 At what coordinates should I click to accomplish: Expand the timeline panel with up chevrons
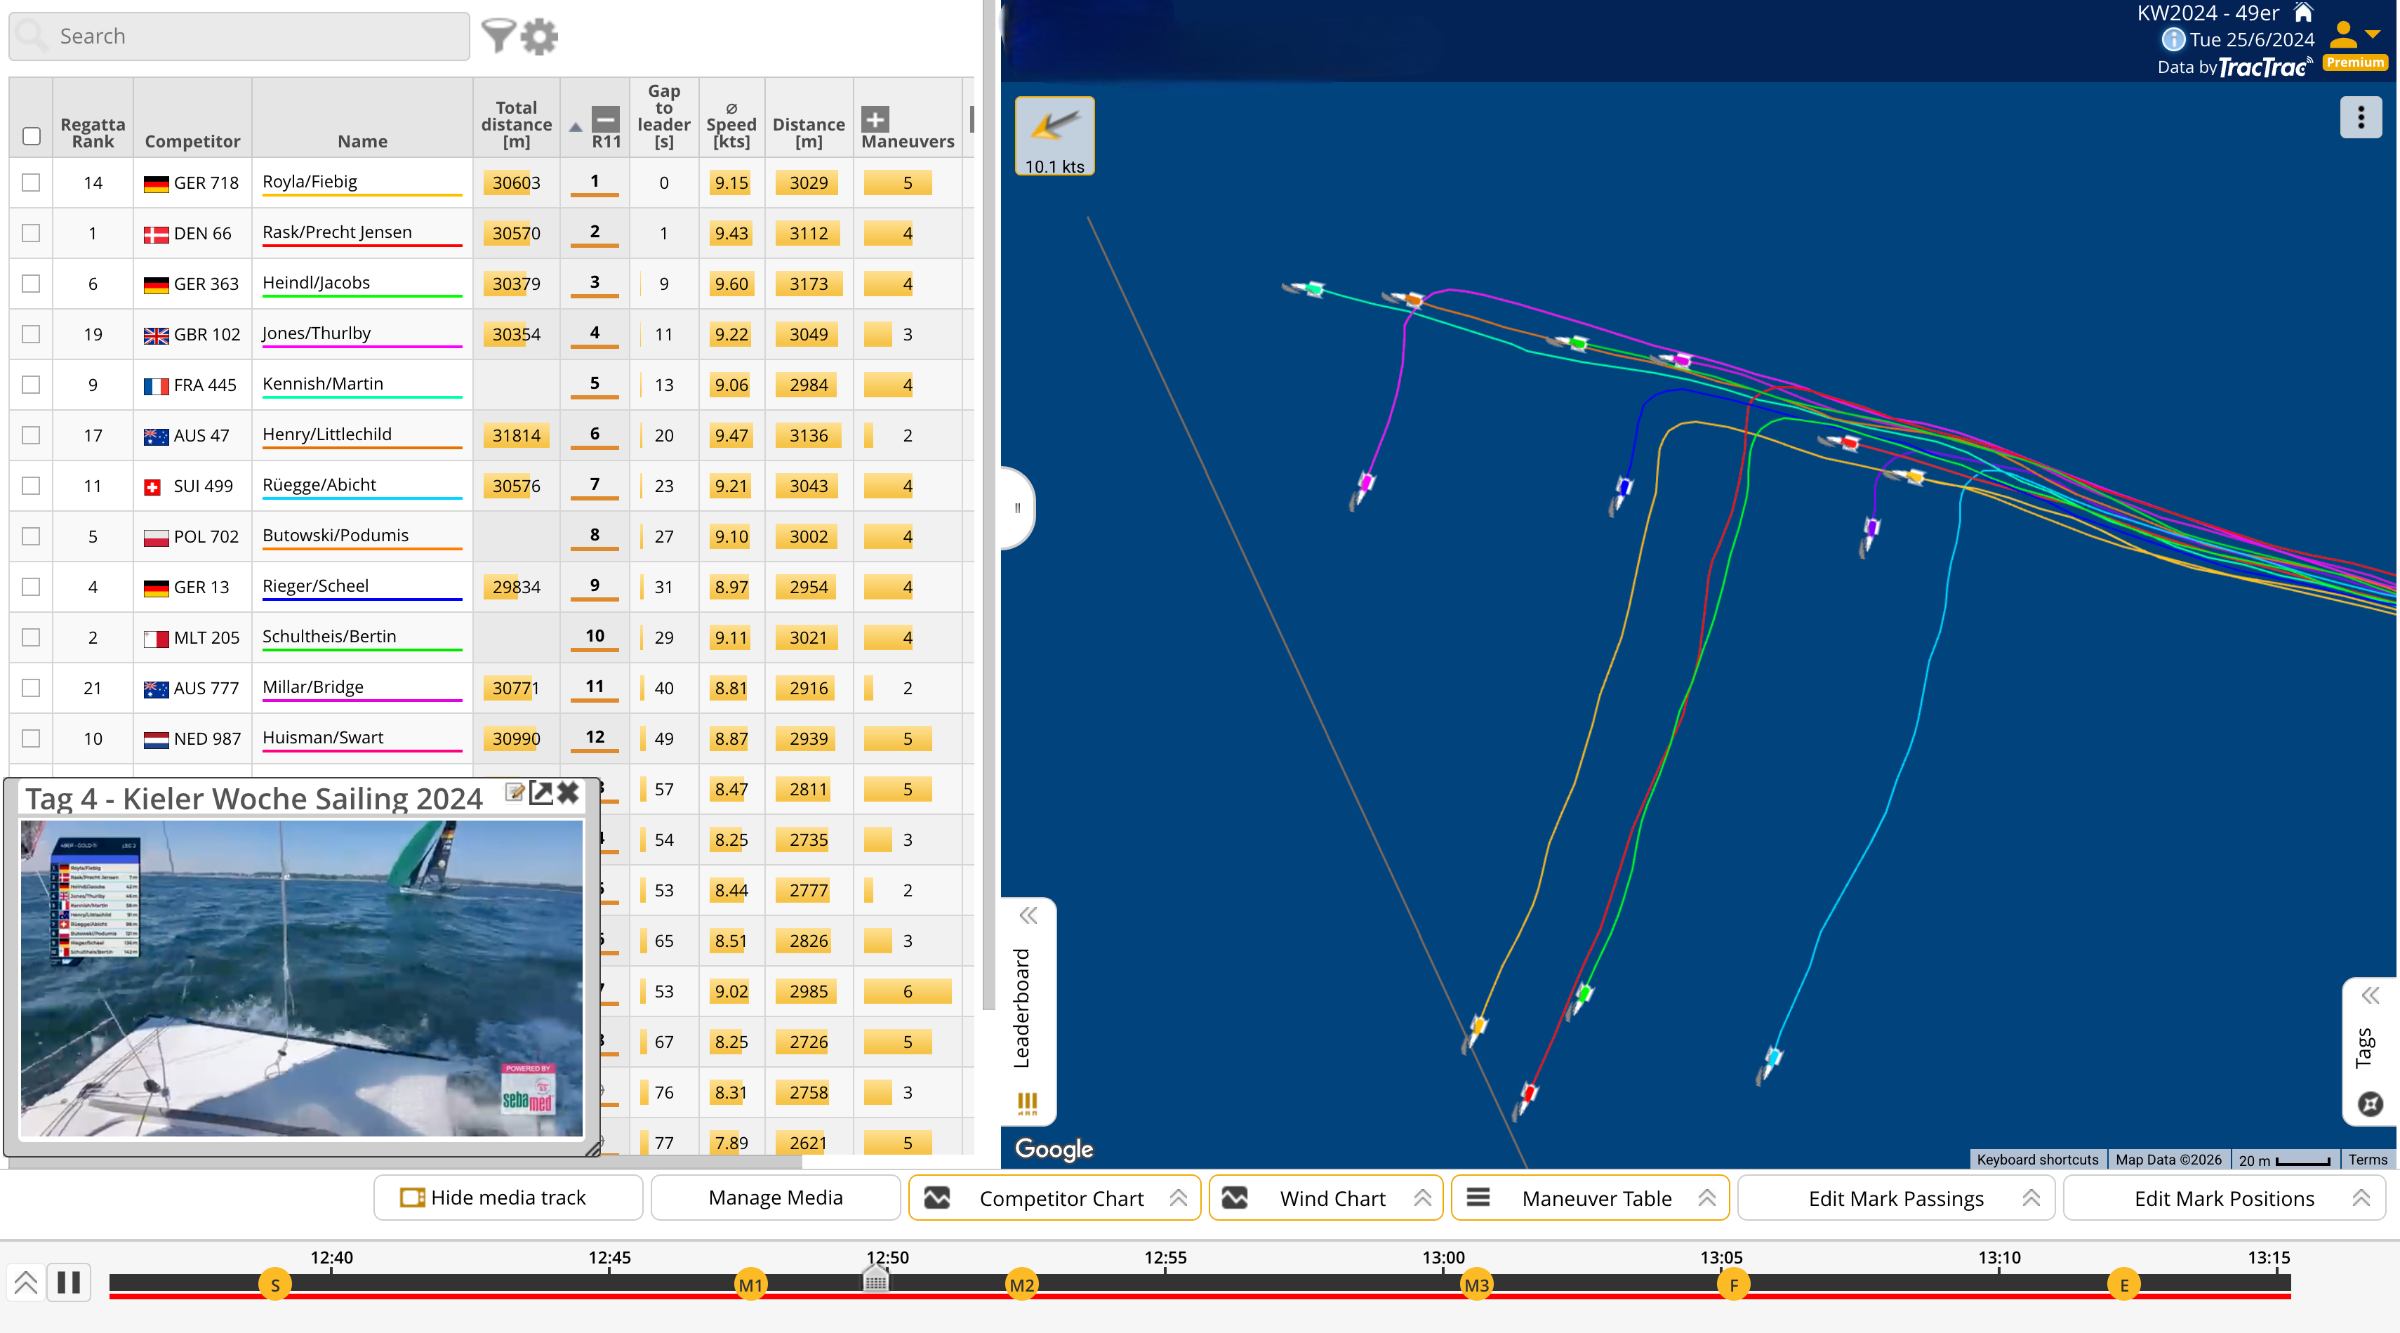(x=26, y=1282)
